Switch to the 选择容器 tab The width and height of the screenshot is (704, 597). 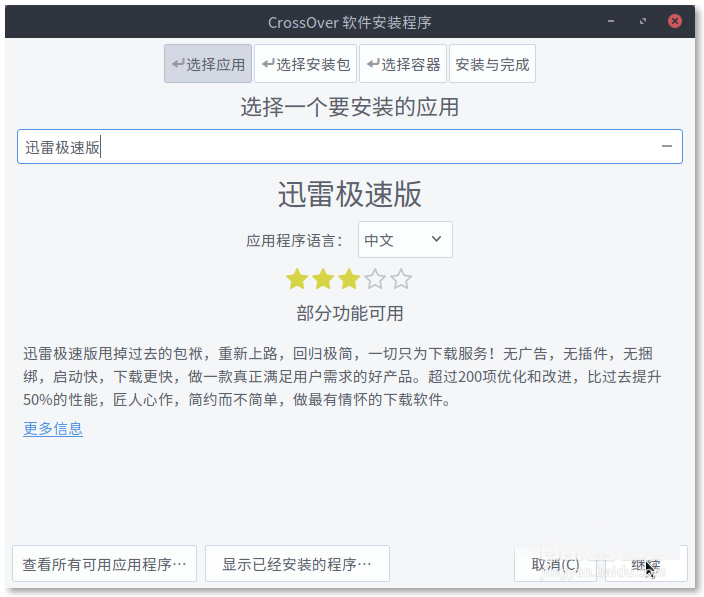[x=403, y=64]
